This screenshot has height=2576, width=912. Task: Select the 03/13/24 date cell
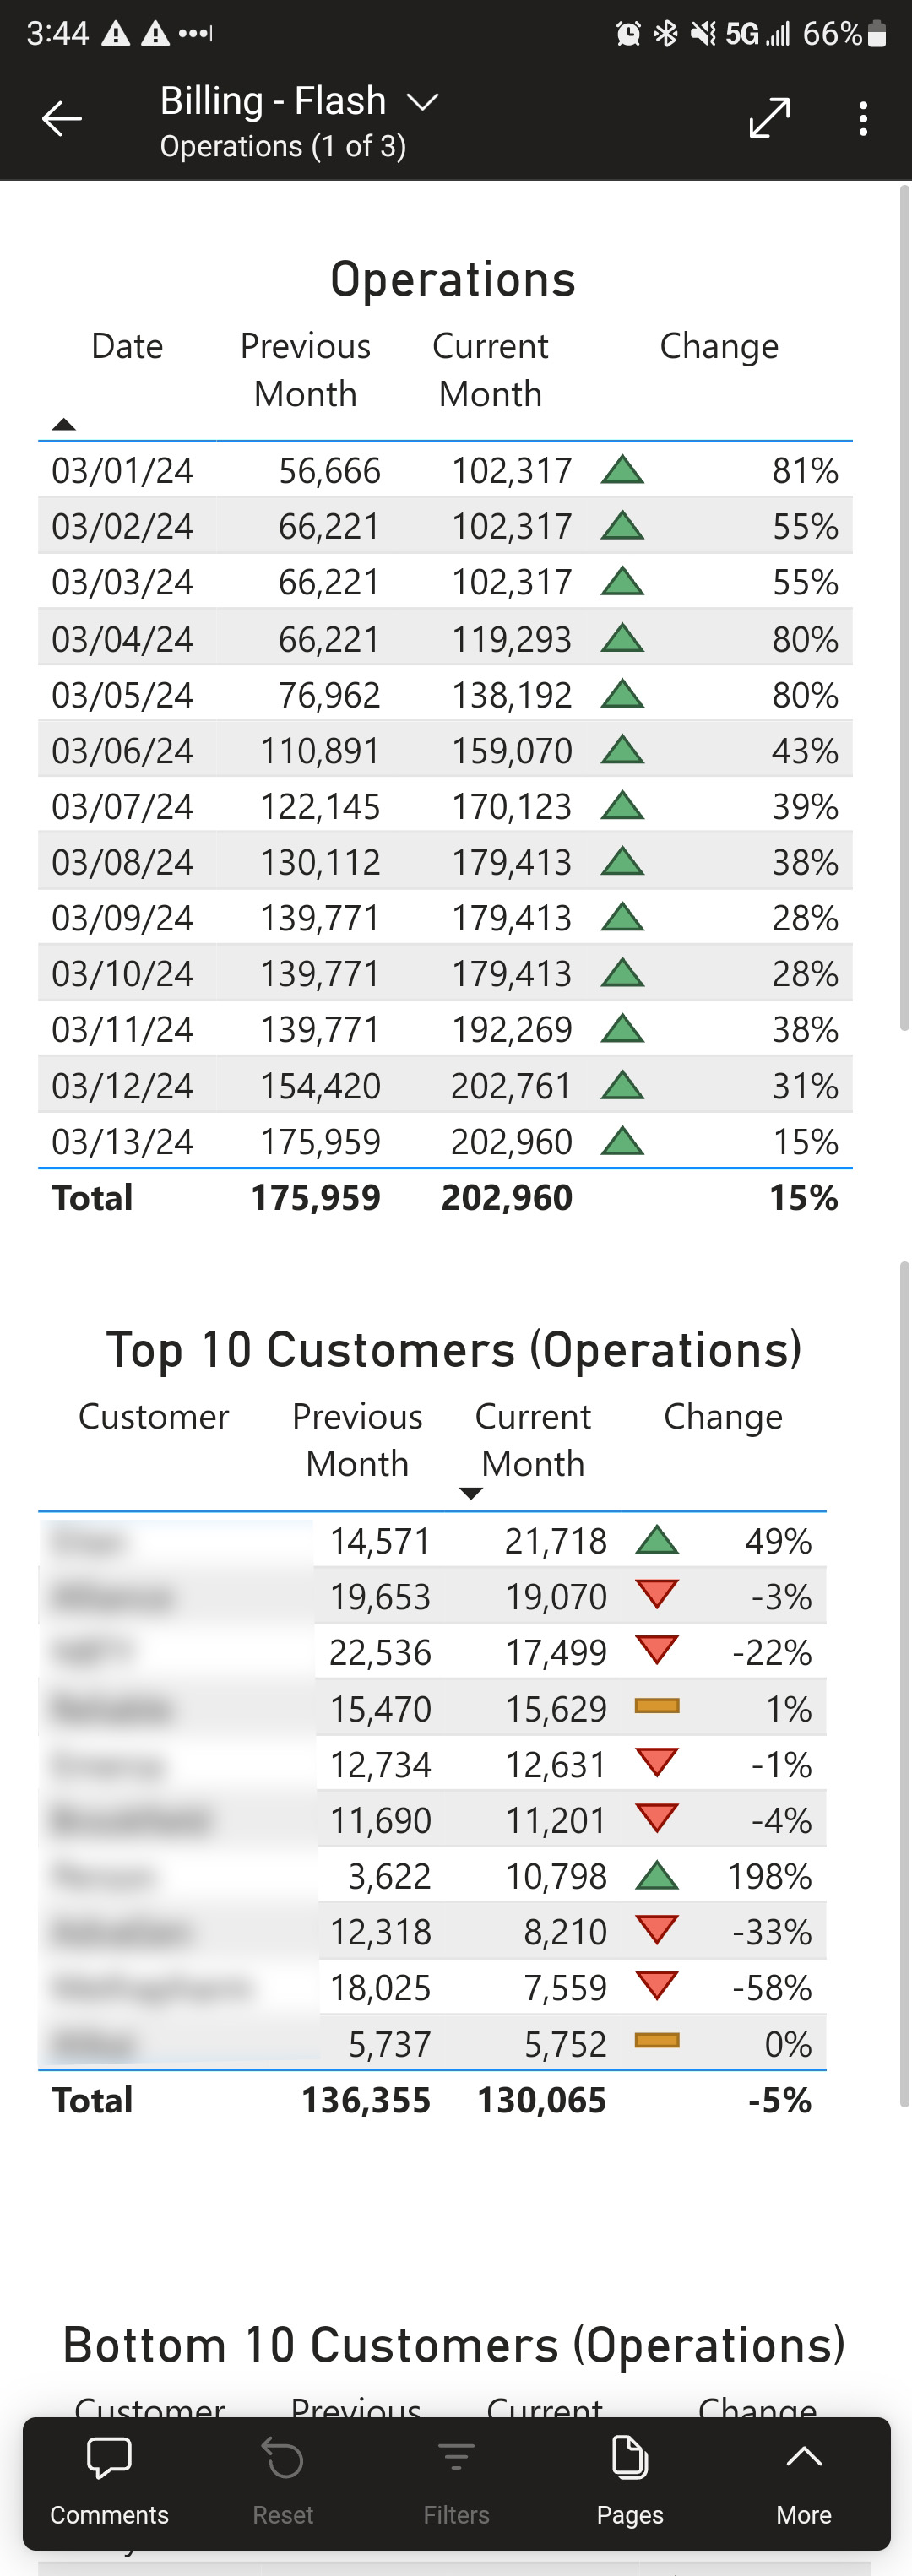click(122, 1141)
